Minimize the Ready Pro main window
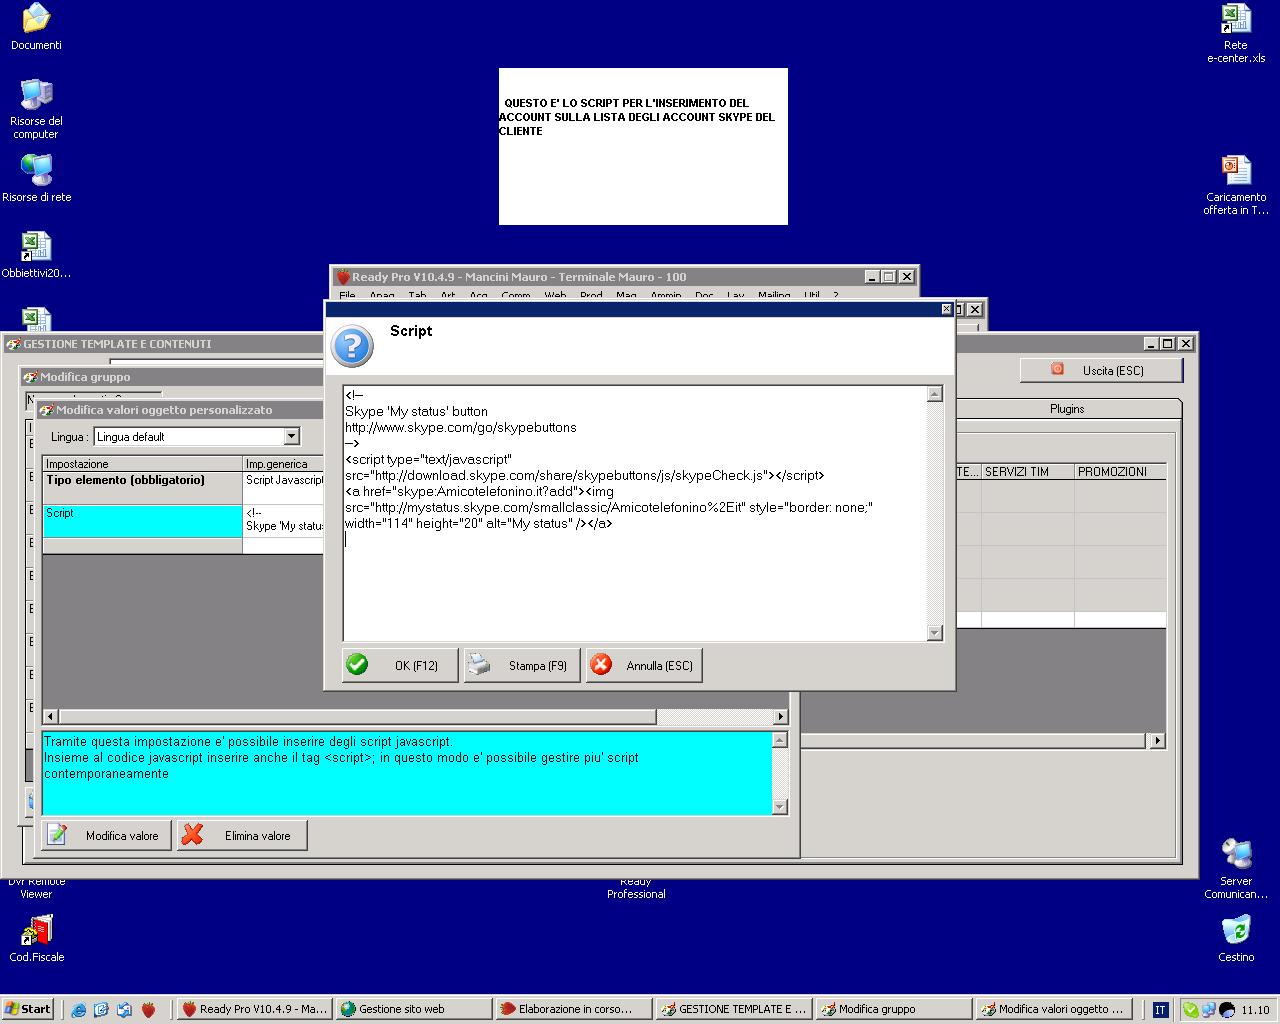This screenshot has width=1280, height=1024. click(x=871, y=277)
